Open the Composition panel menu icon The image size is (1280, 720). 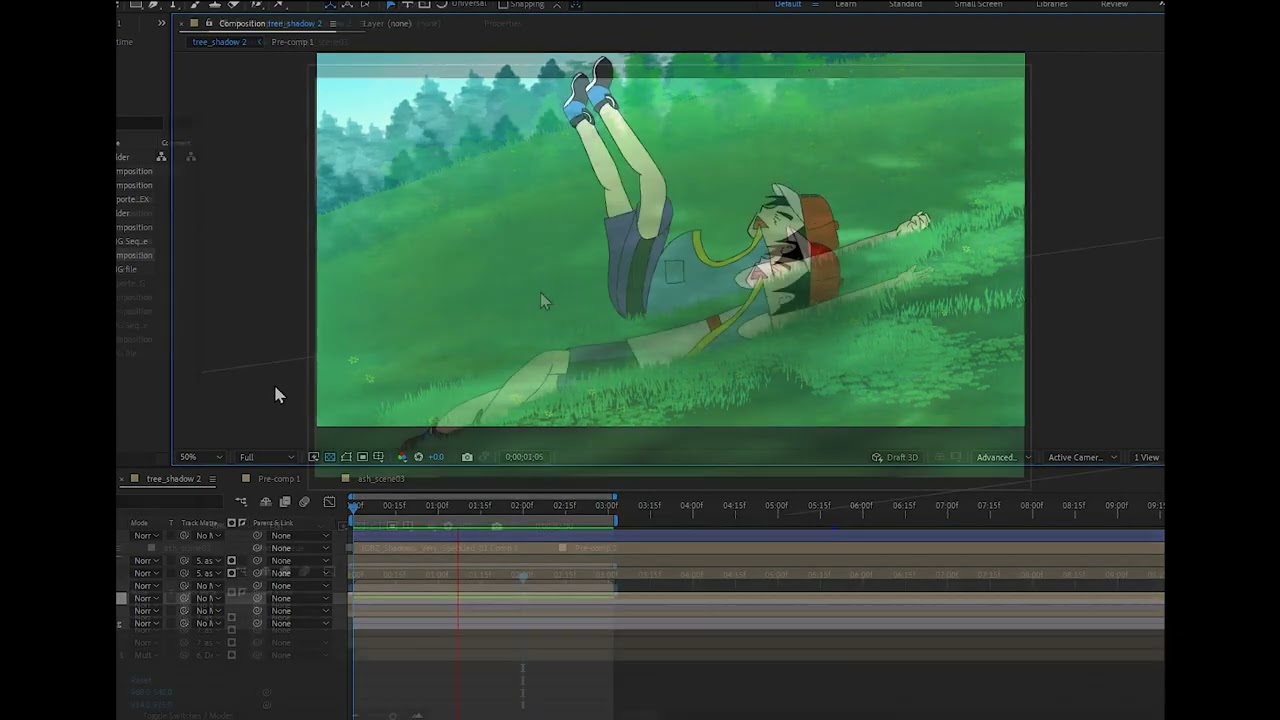332,24
